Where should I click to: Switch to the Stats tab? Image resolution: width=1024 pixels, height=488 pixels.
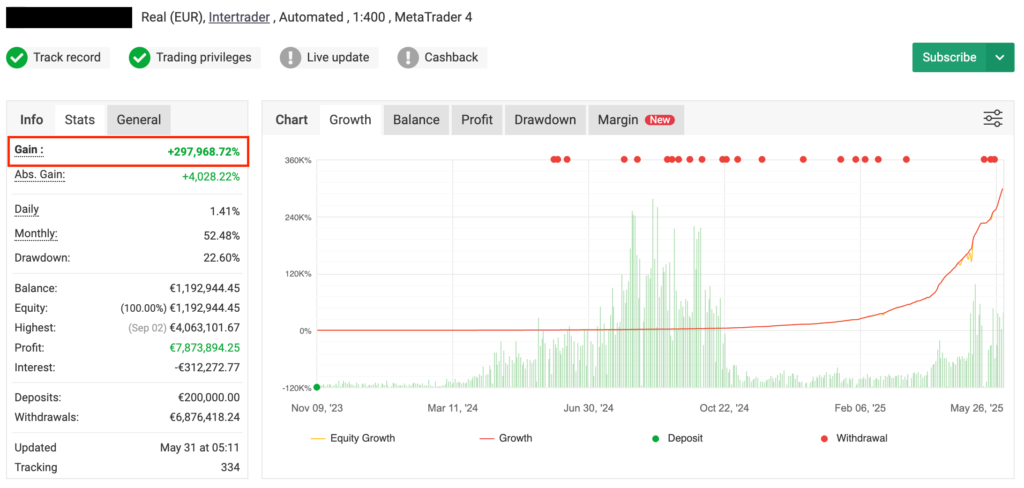point(80,120)
